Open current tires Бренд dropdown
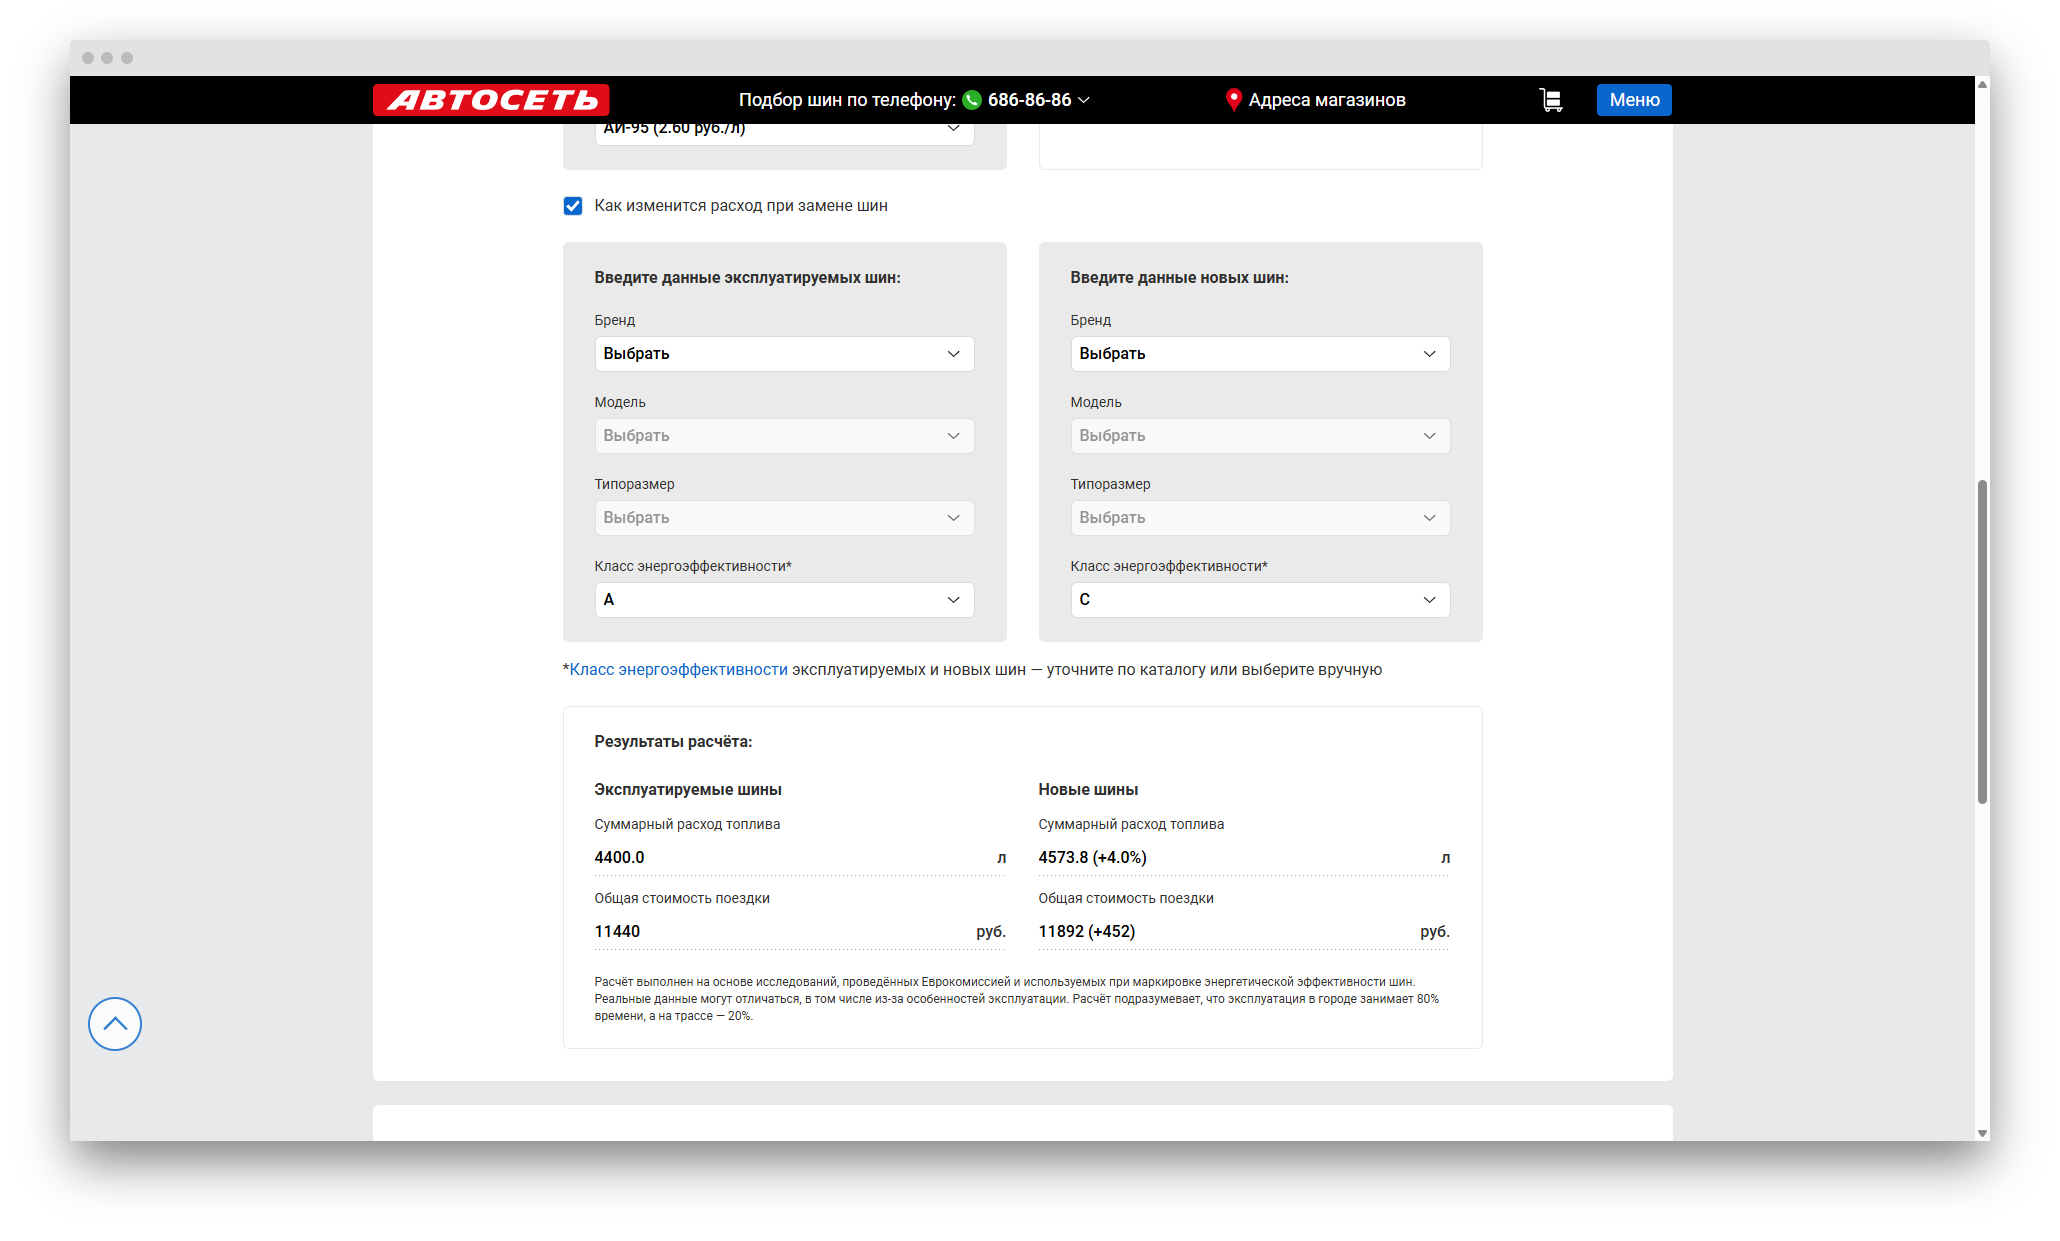 click(784, 354)
